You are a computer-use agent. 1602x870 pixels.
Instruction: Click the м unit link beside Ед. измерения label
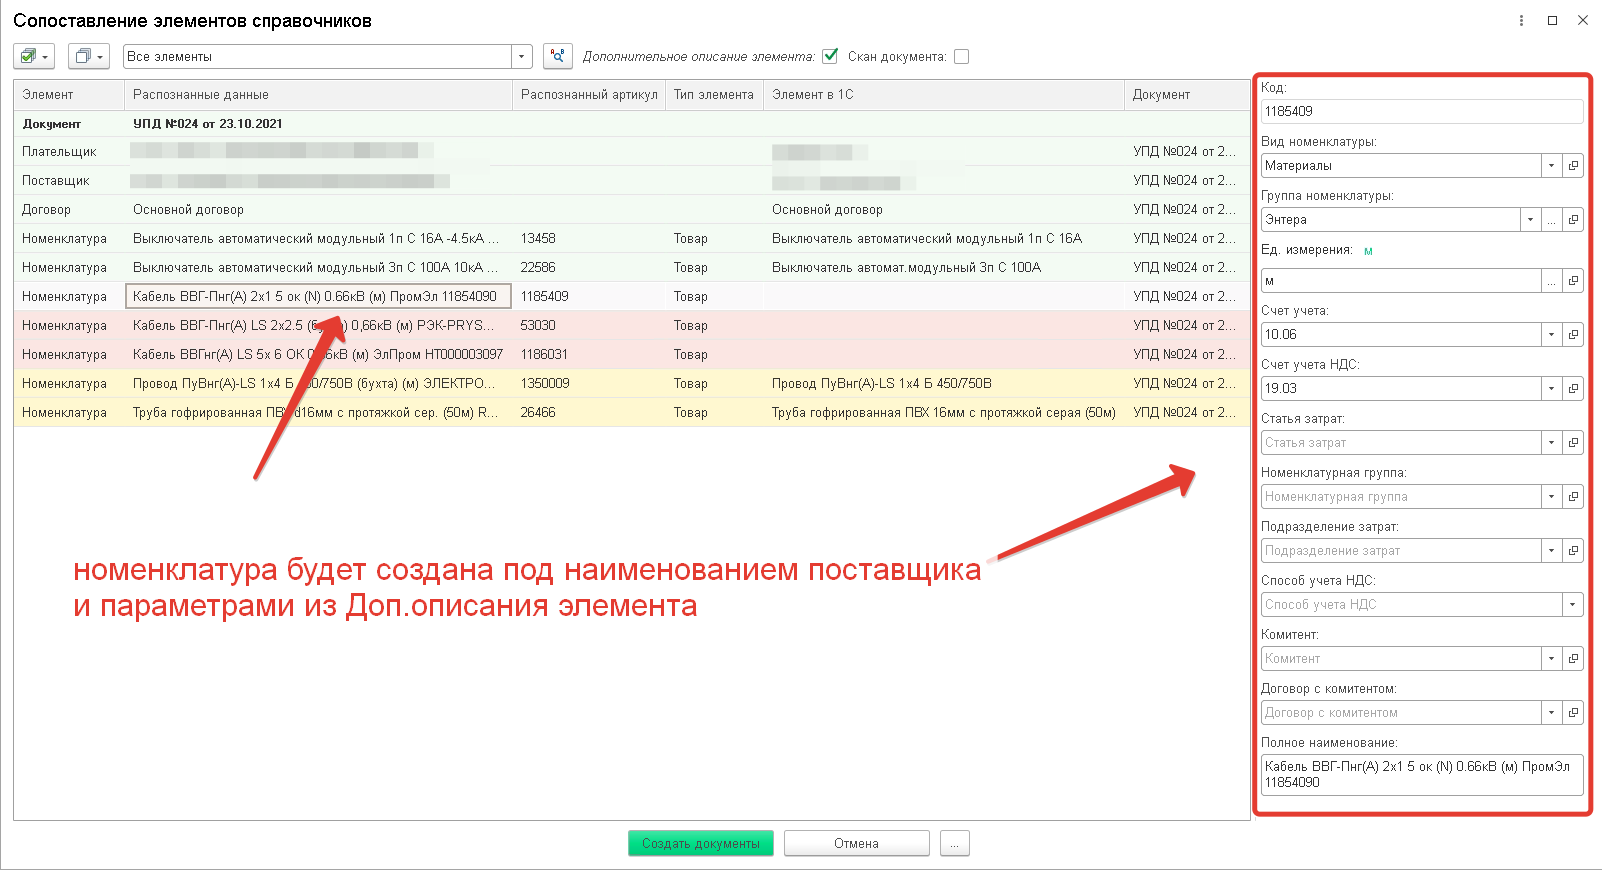[x=1368, y=251]
